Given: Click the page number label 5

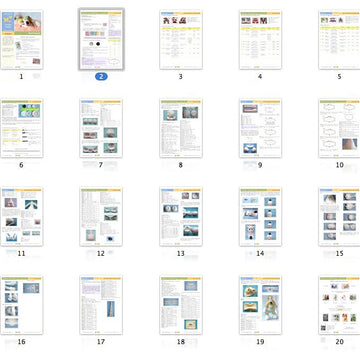Looking at the screenshot, I should pyautogui.click(x=339, y=77).
